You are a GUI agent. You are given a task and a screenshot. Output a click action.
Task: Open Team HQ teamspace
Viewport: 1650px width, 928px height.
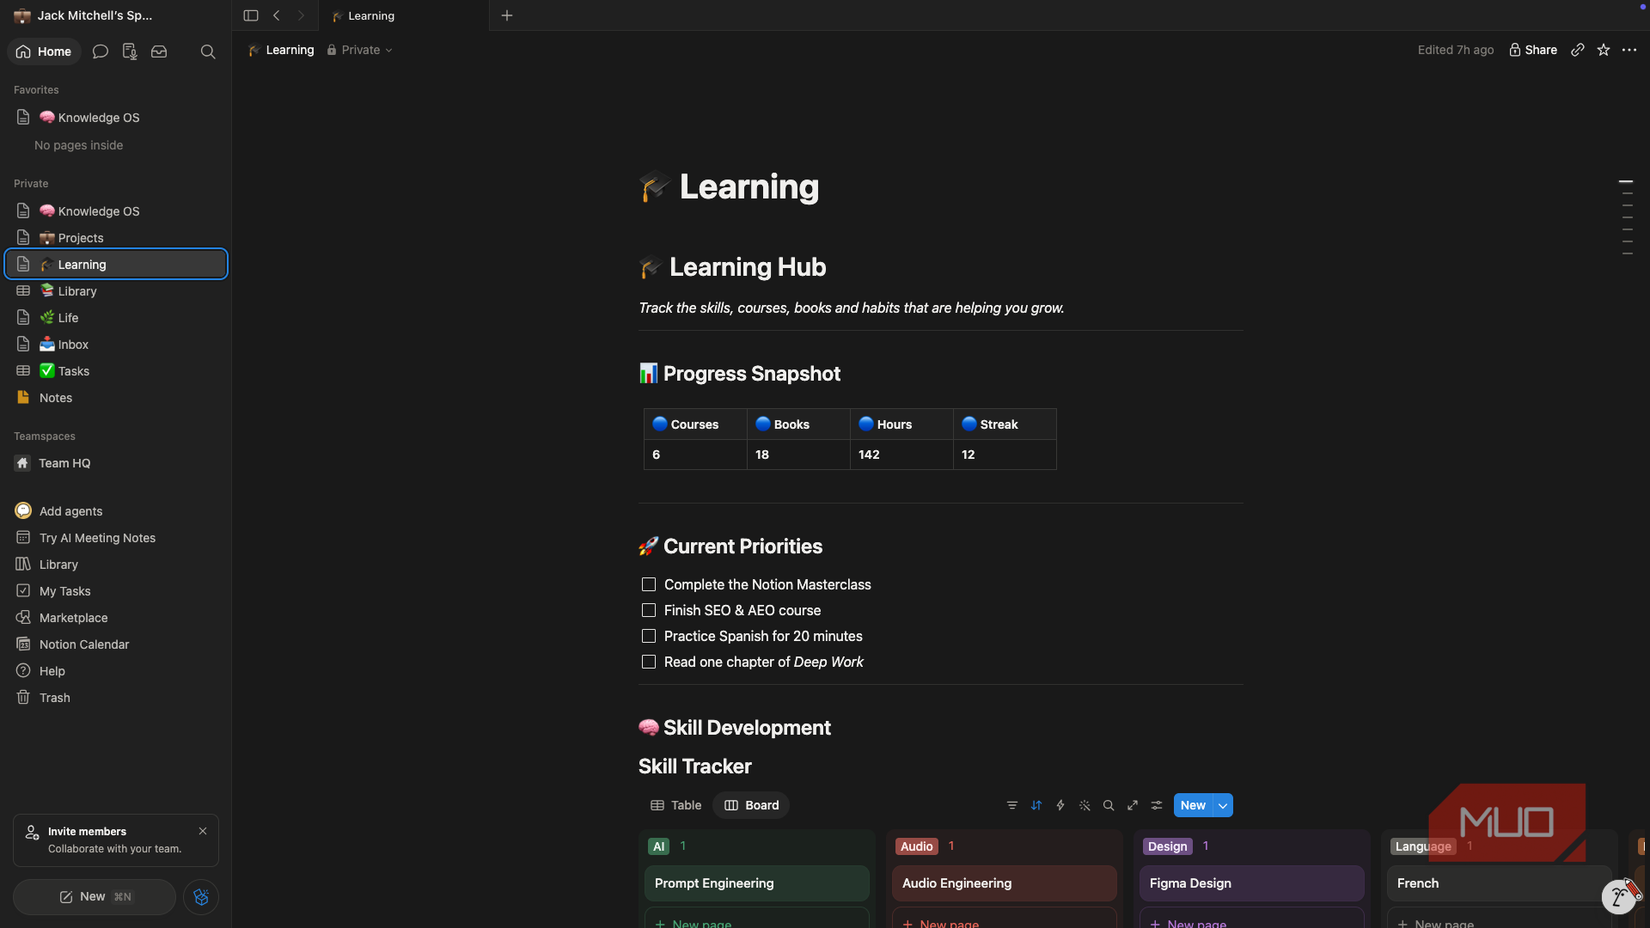tap(116, 463)
